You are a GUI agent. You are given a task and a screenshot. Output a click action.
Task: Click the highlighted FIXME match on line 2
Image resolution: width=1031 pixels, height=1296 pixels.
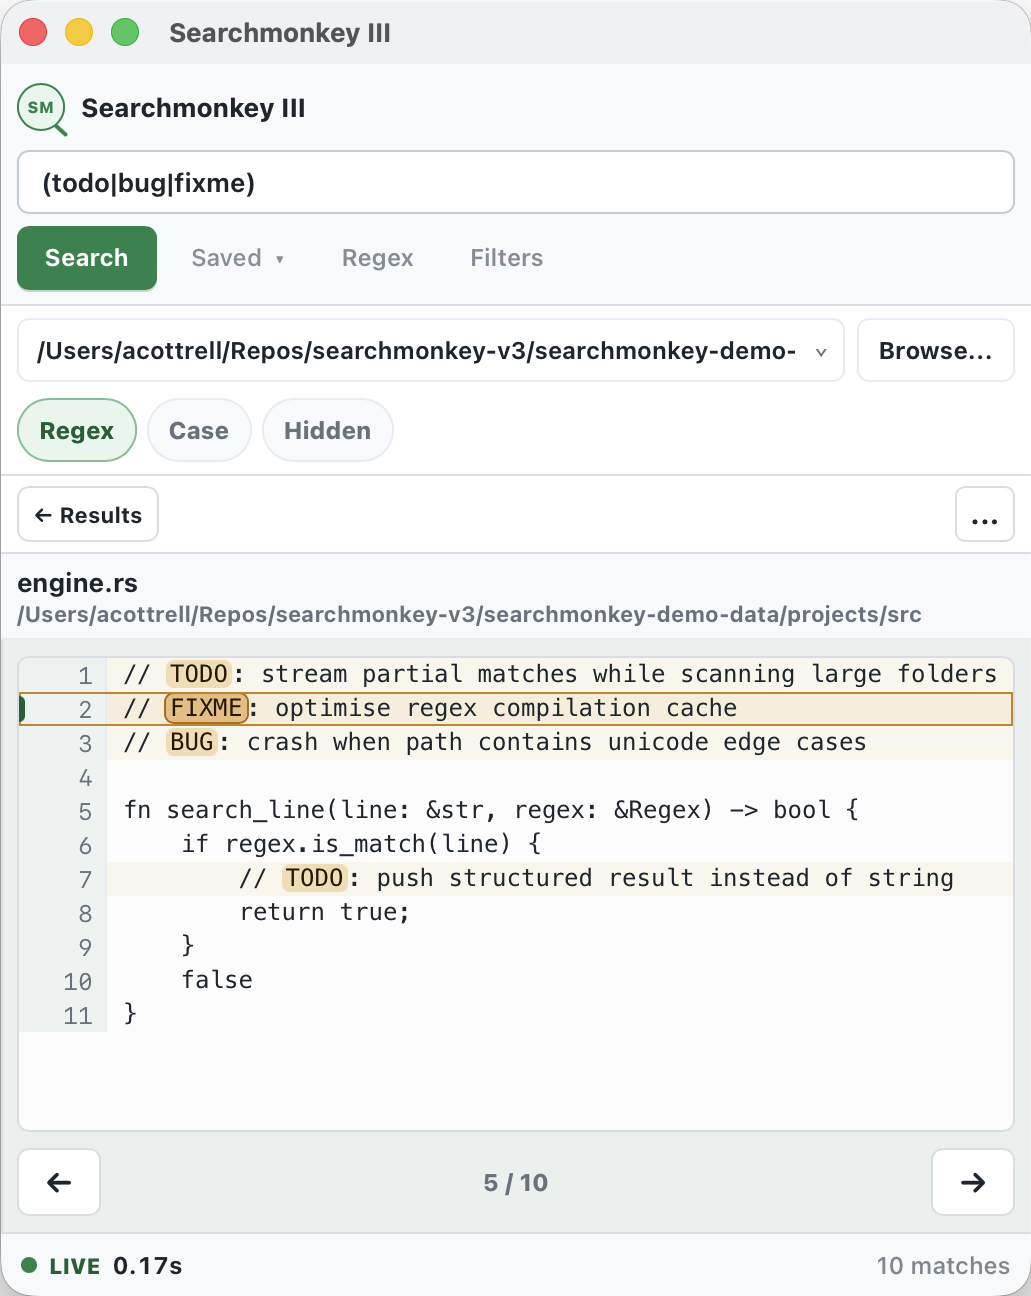coord(207,708)
